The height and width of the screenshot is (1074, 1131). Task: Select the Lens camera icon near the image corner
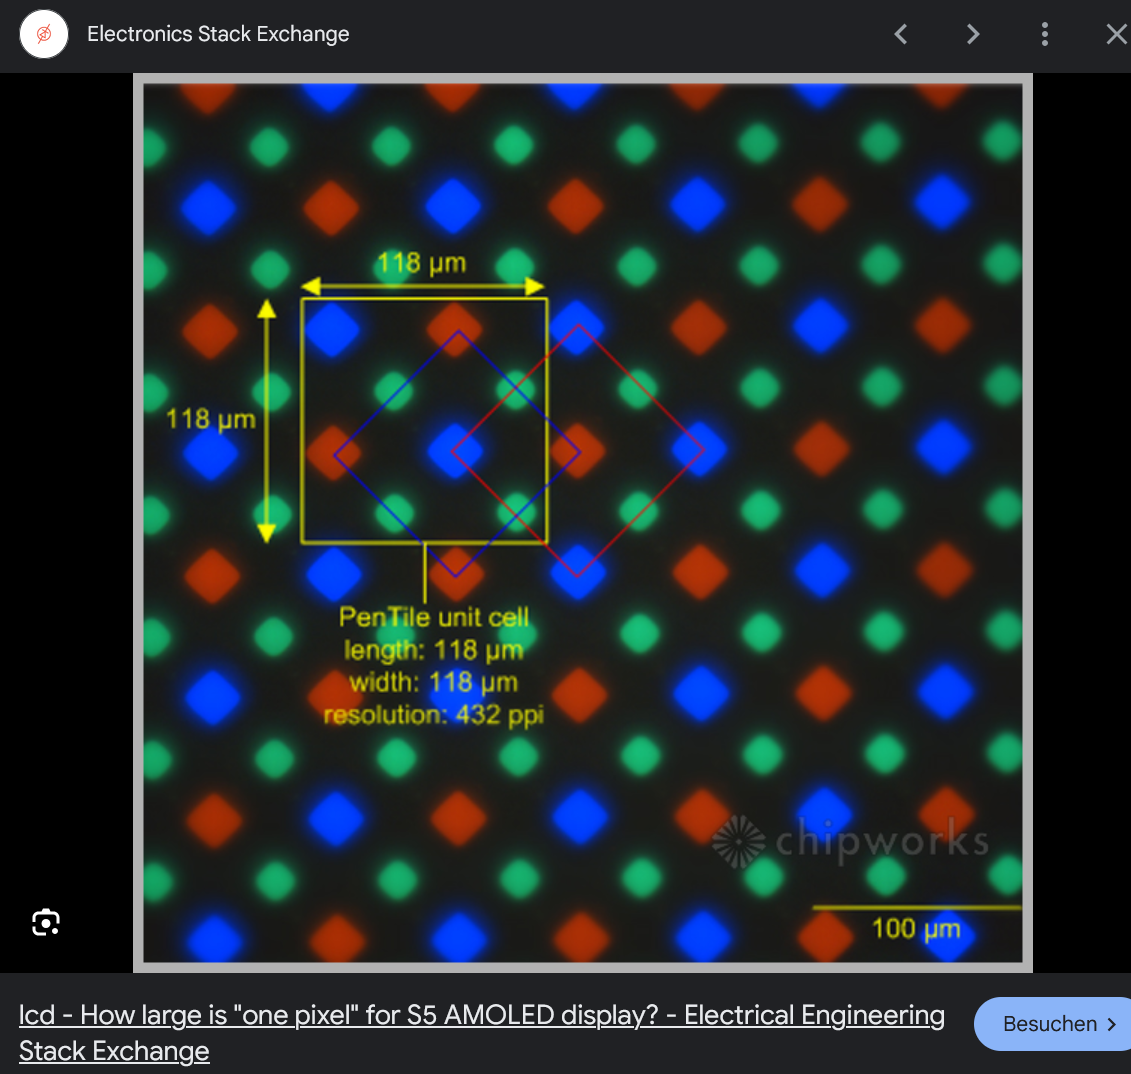[45, 921]
